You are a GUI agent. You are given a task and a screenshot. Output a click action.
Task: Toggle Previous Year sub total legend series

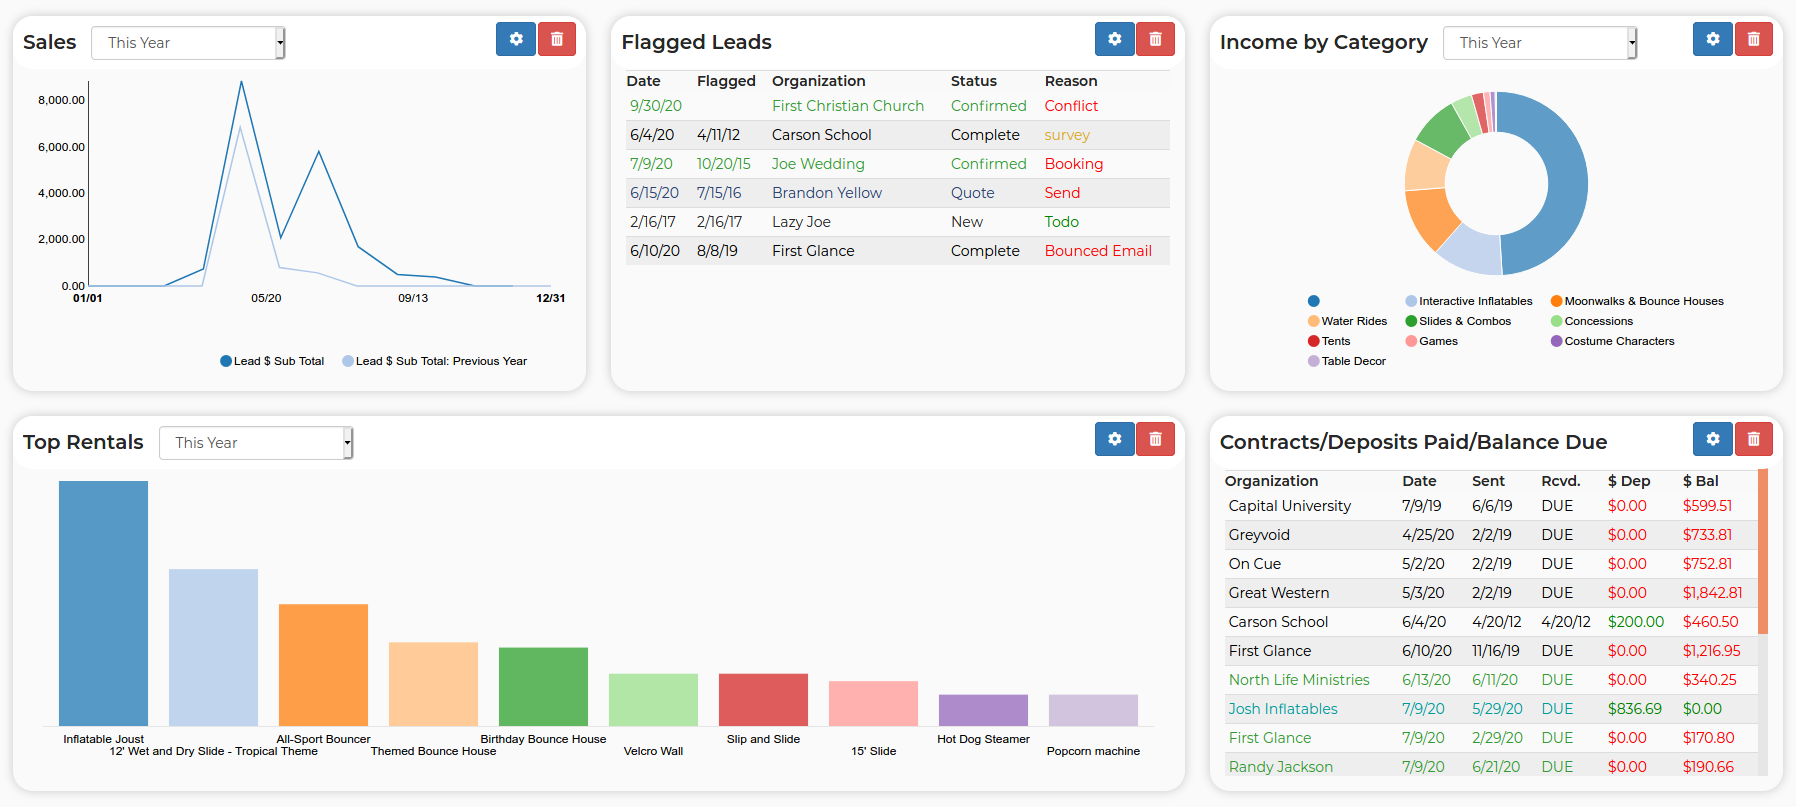click(x=434, y=361)
